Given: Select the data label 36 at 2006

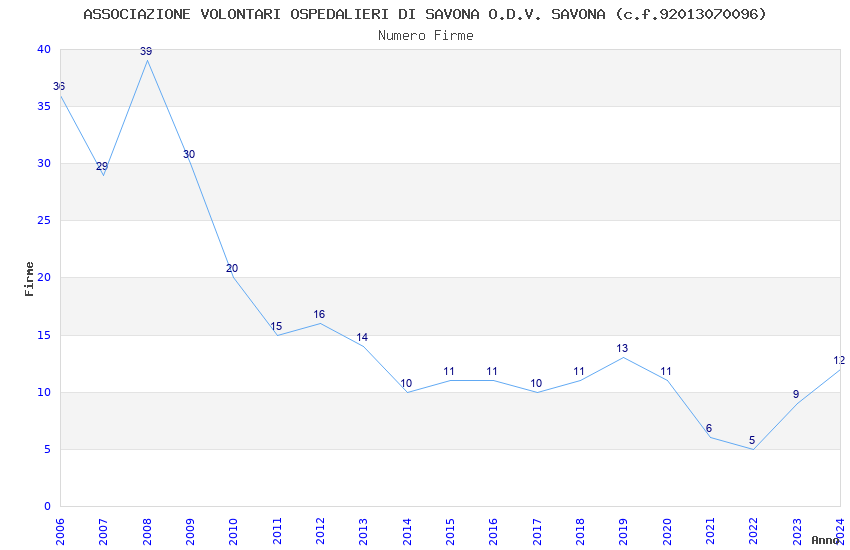Looking at the screenshot, I should tap(59, 86).
